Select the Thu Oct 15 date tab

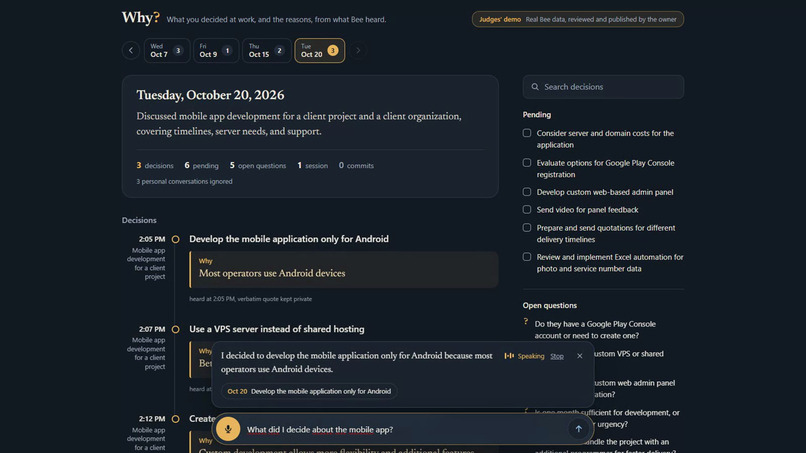(267, 50)
